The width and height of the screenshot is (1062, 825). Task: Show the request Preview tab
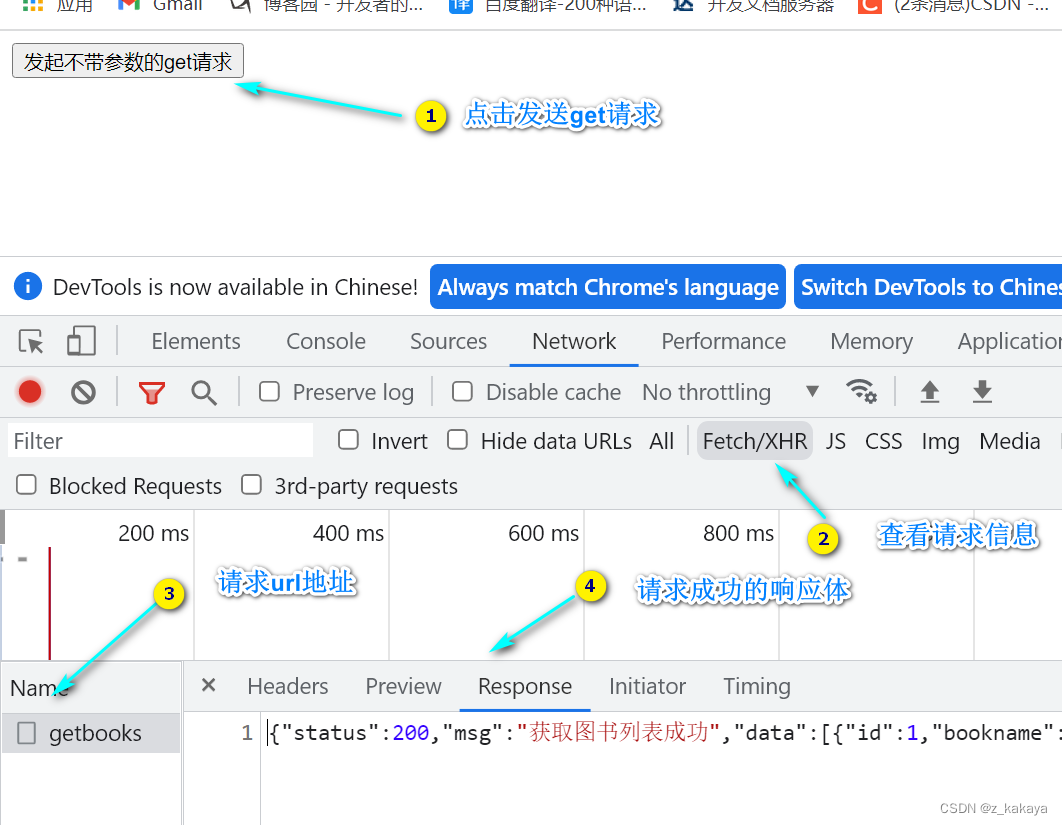point(404,686)
